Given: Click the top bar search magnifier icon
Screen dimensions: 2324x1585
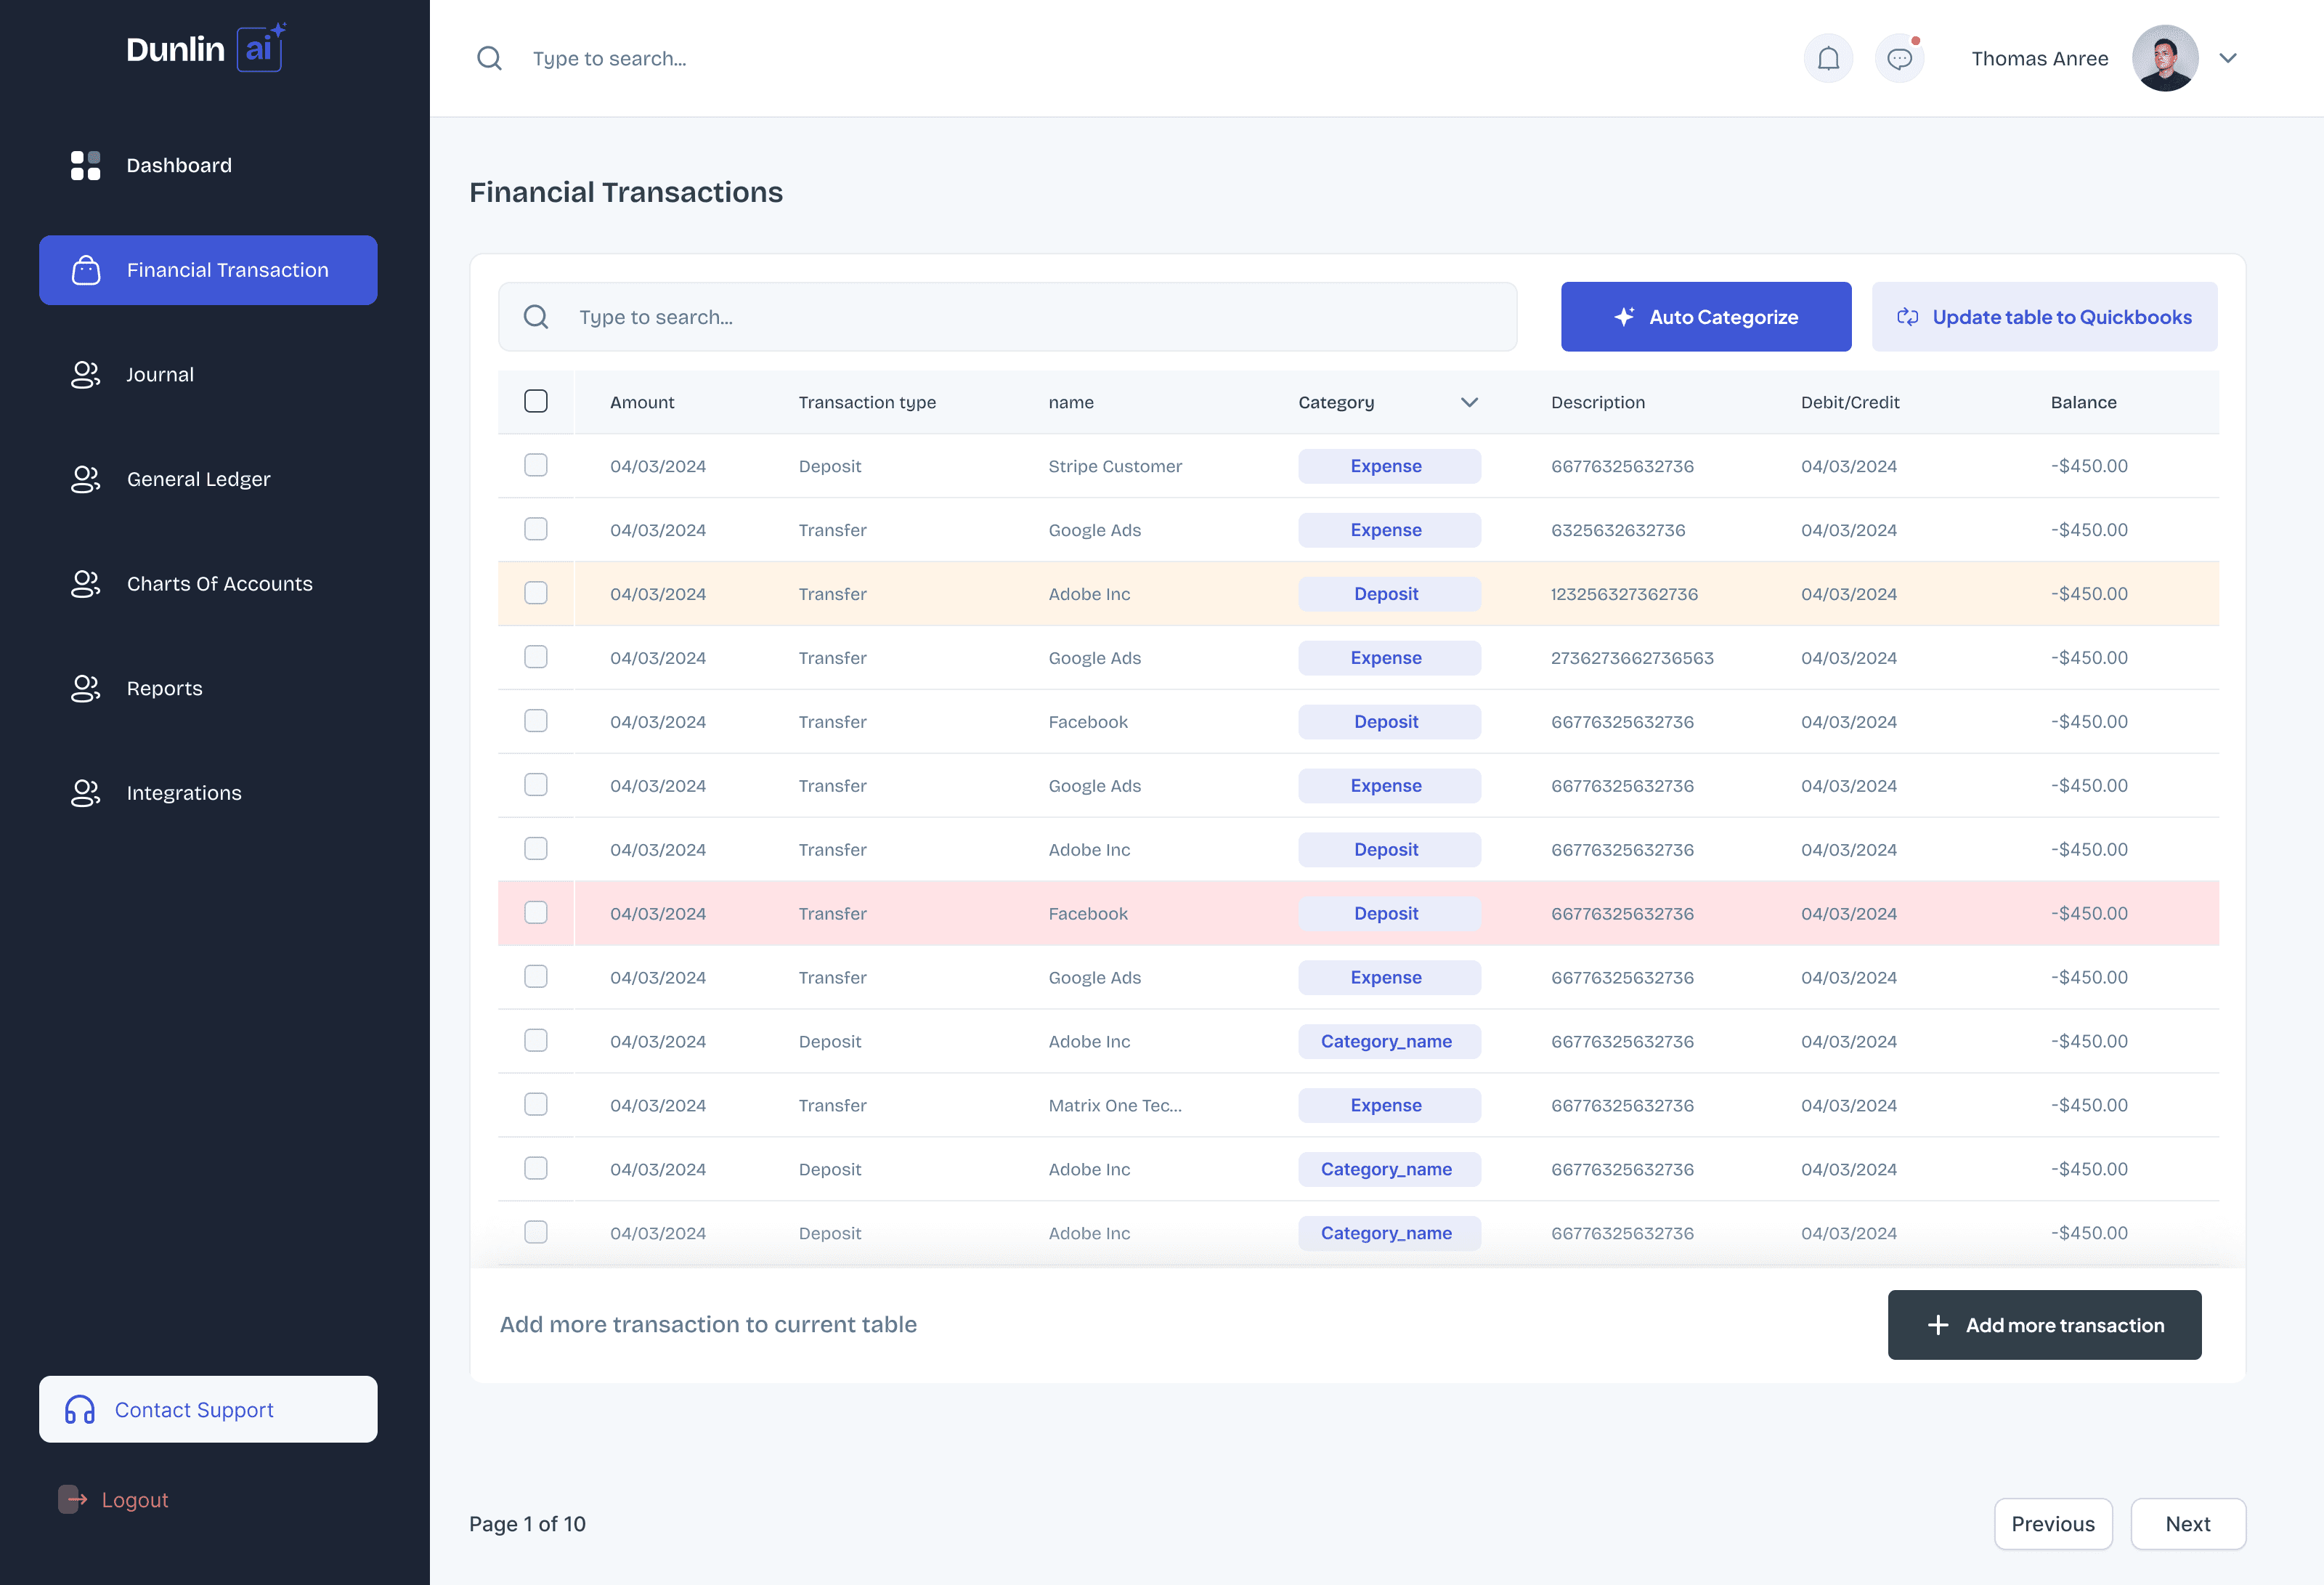Looking at the screenshot, I should (489, 58).
